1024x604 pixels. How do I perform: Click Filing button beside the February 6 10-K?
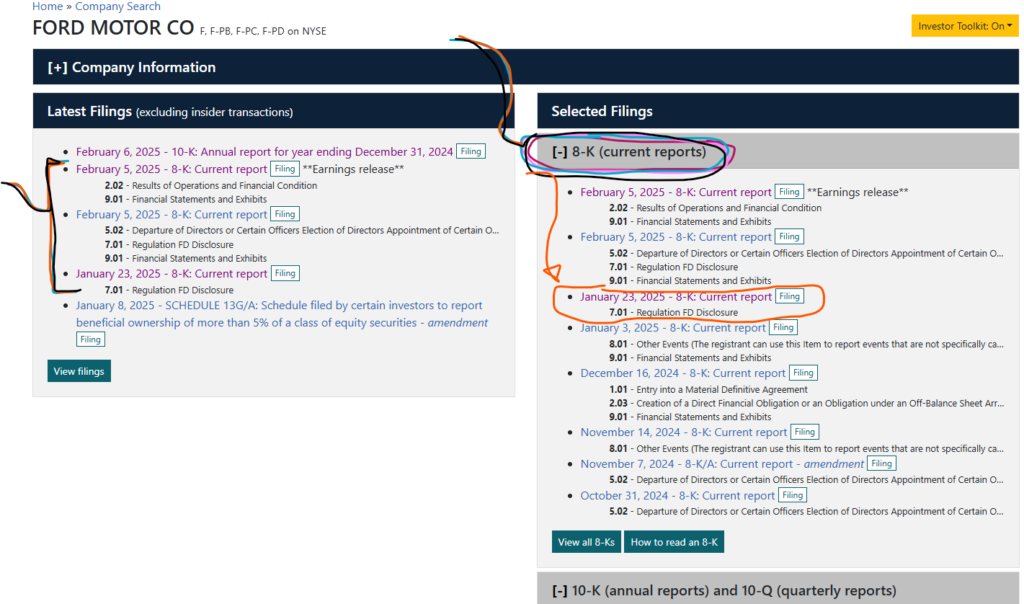coord(471,151)
